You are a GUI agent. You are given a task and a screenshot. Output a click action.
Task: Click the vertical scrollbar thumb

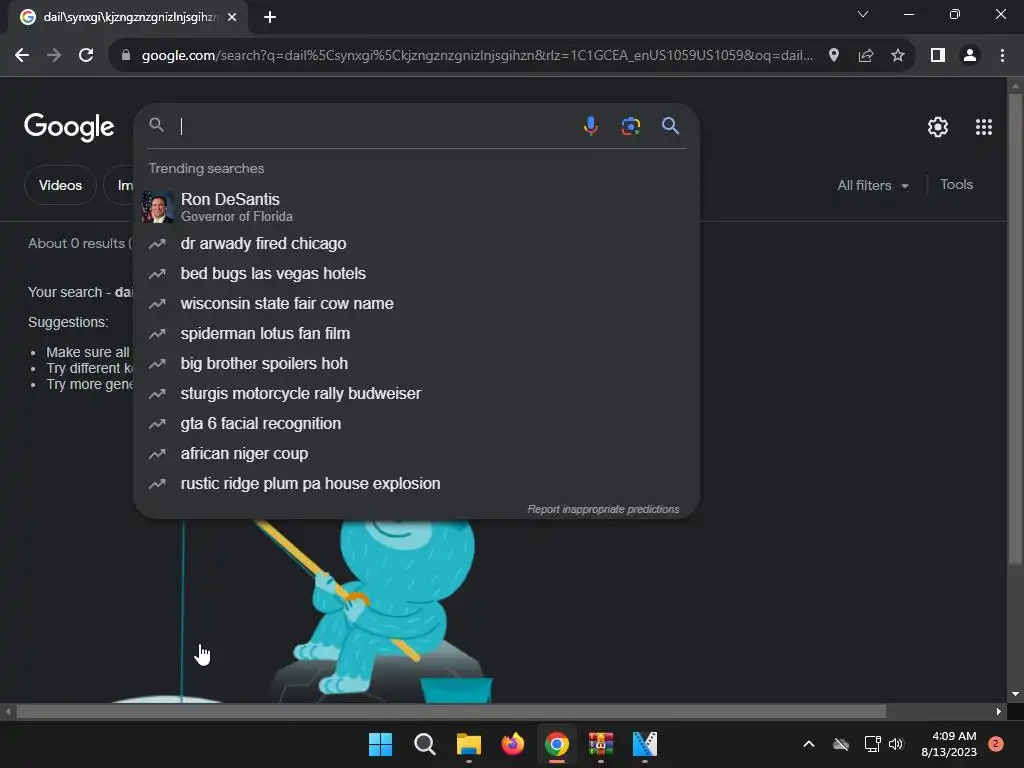coord(1015,330)
